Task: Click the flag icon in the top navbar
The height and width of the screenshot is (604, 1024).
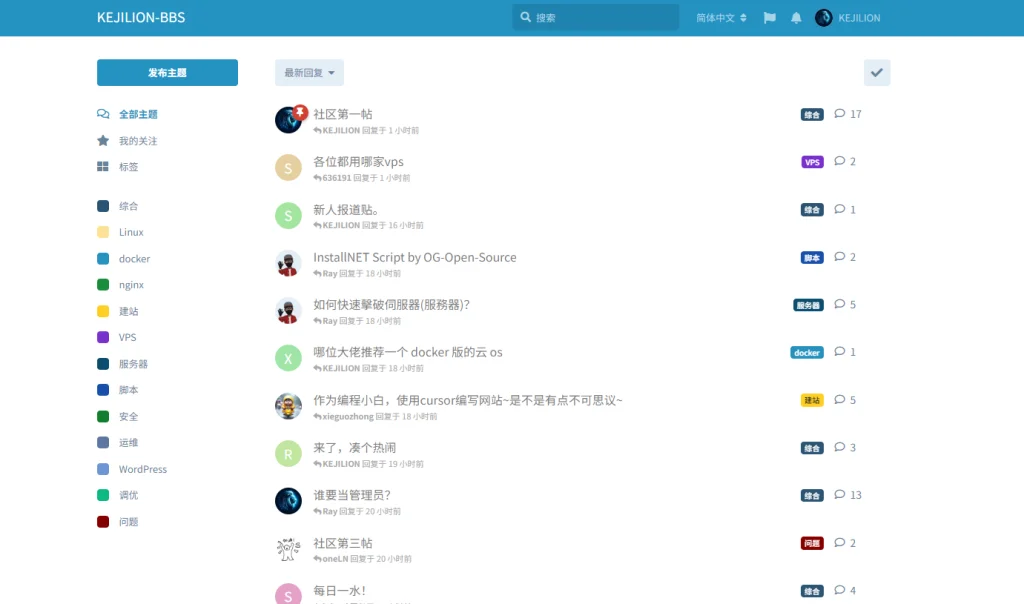Action: pos(769,17)
